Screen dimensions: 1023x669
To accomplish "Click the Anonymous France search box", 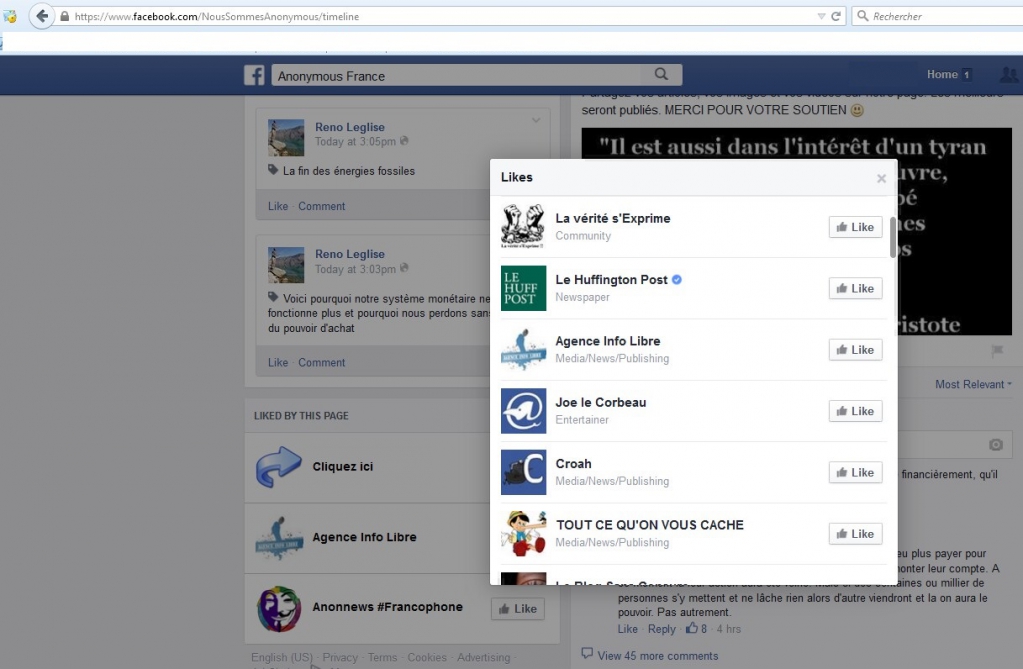I will coord(457,75).
